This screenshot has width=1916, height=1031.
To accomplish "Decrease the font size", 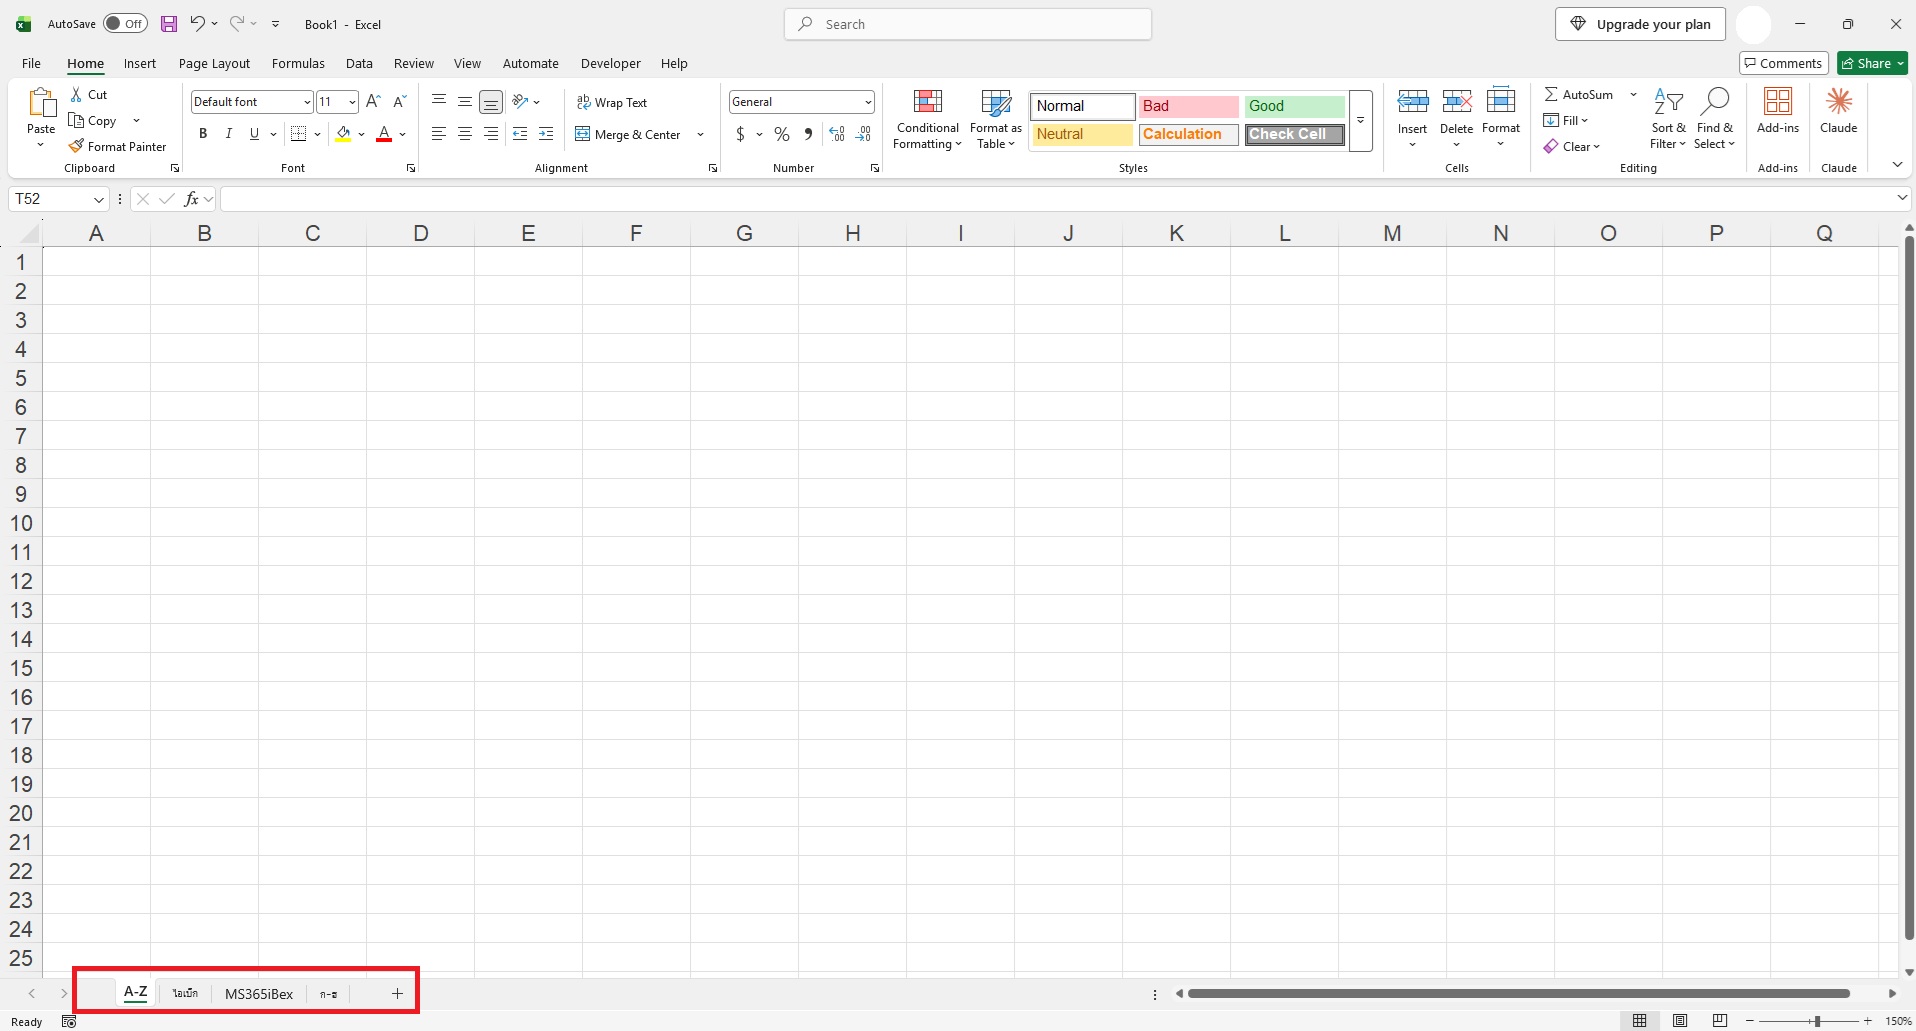I will [x=399, y=101].
